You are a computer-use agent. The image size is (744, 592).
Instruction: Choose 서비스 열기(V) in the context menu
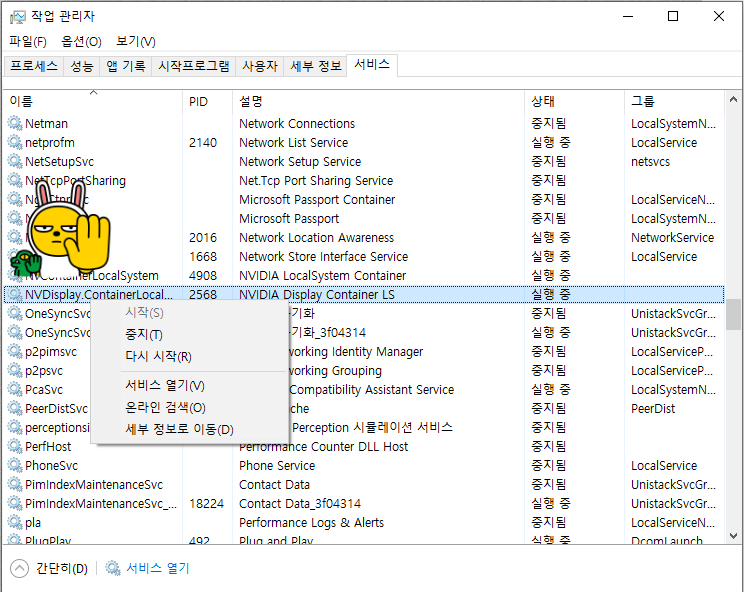[190, 385]
